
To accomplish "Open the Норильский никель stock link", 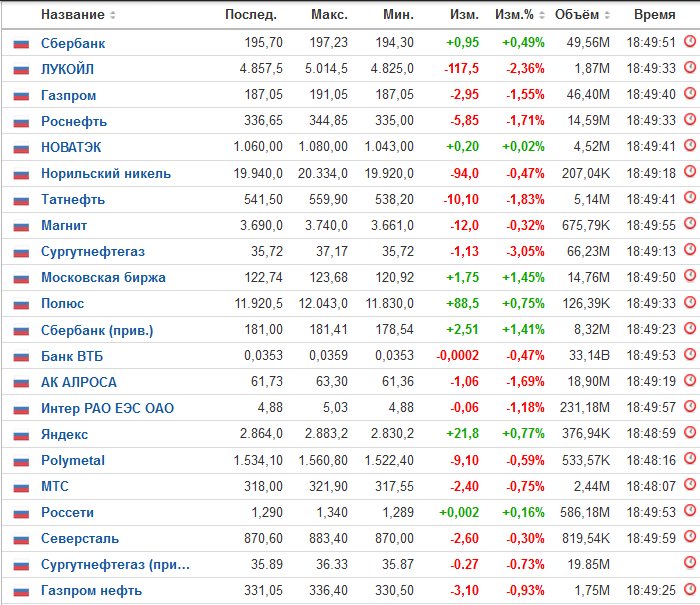I will (106, 173).
